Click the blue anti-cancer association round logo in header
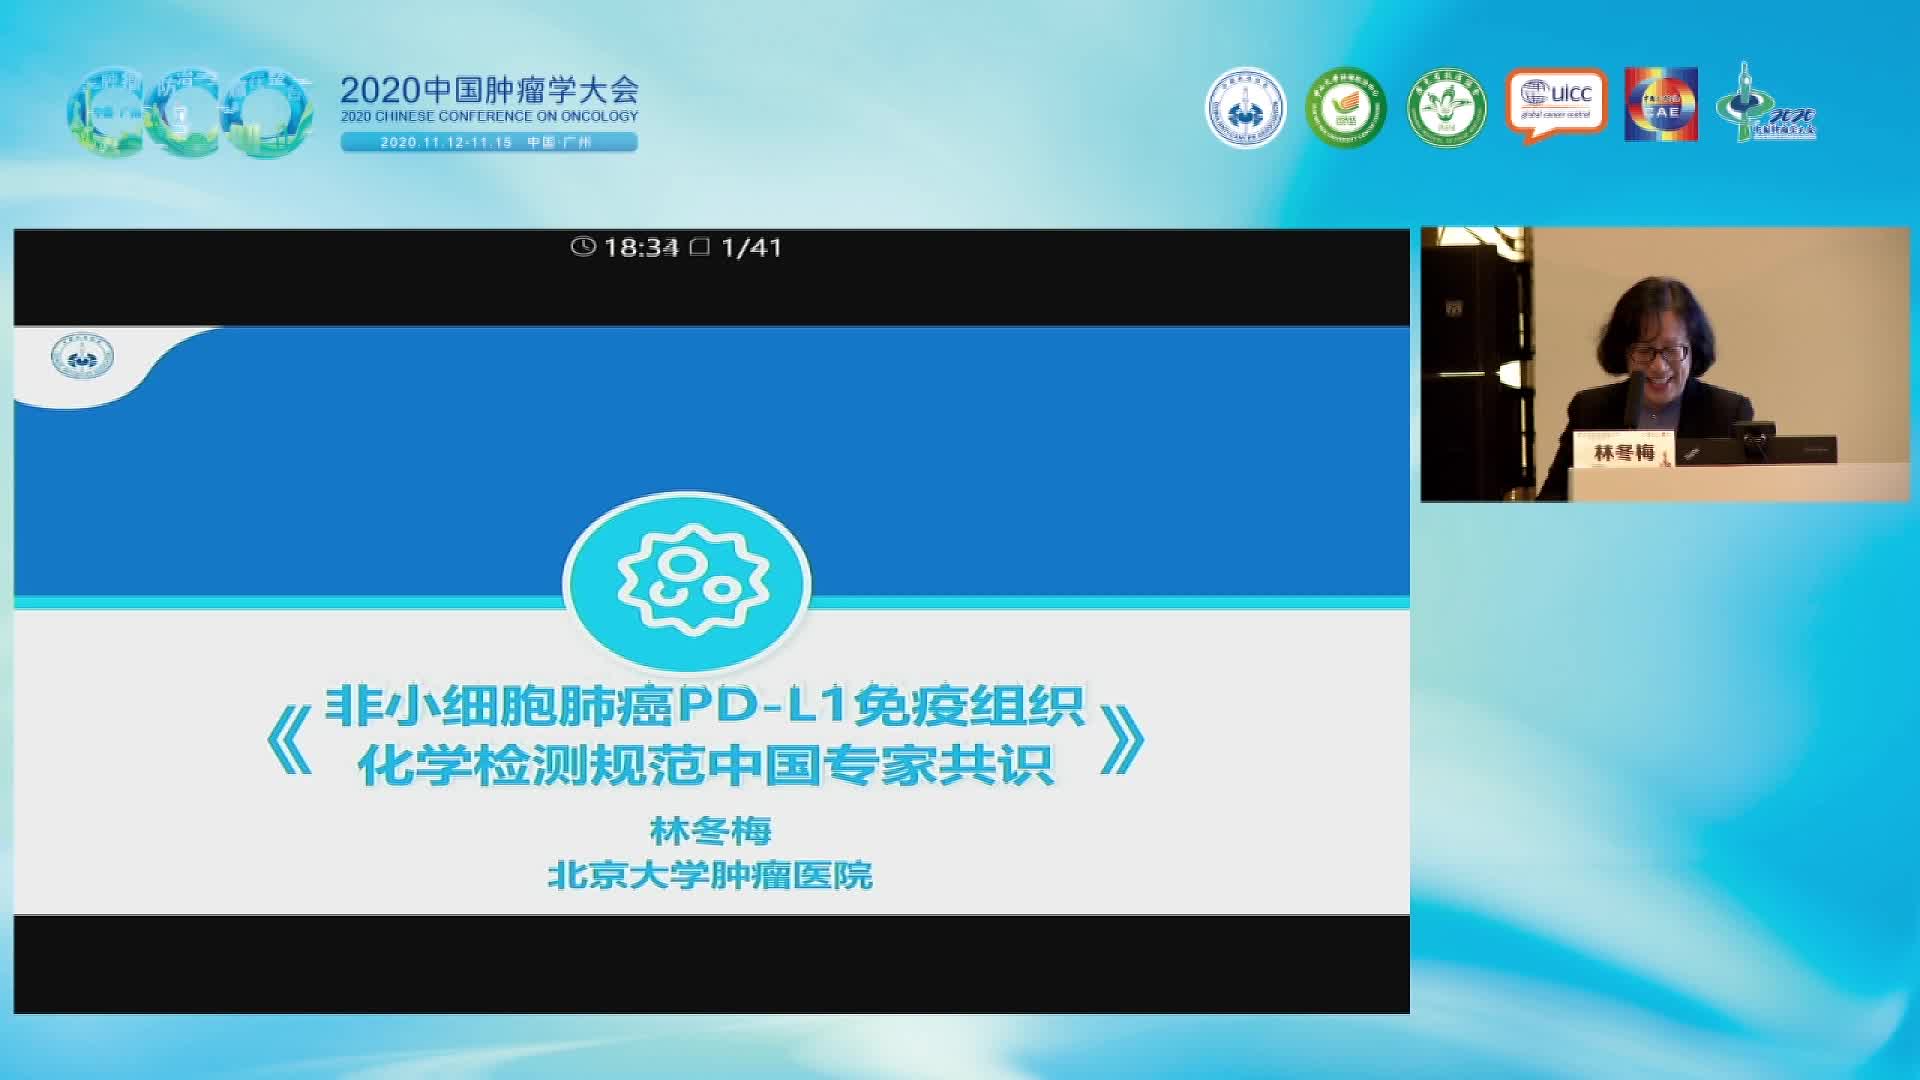This screenshot has width=1920, height=1080. tap(1245, 108)
